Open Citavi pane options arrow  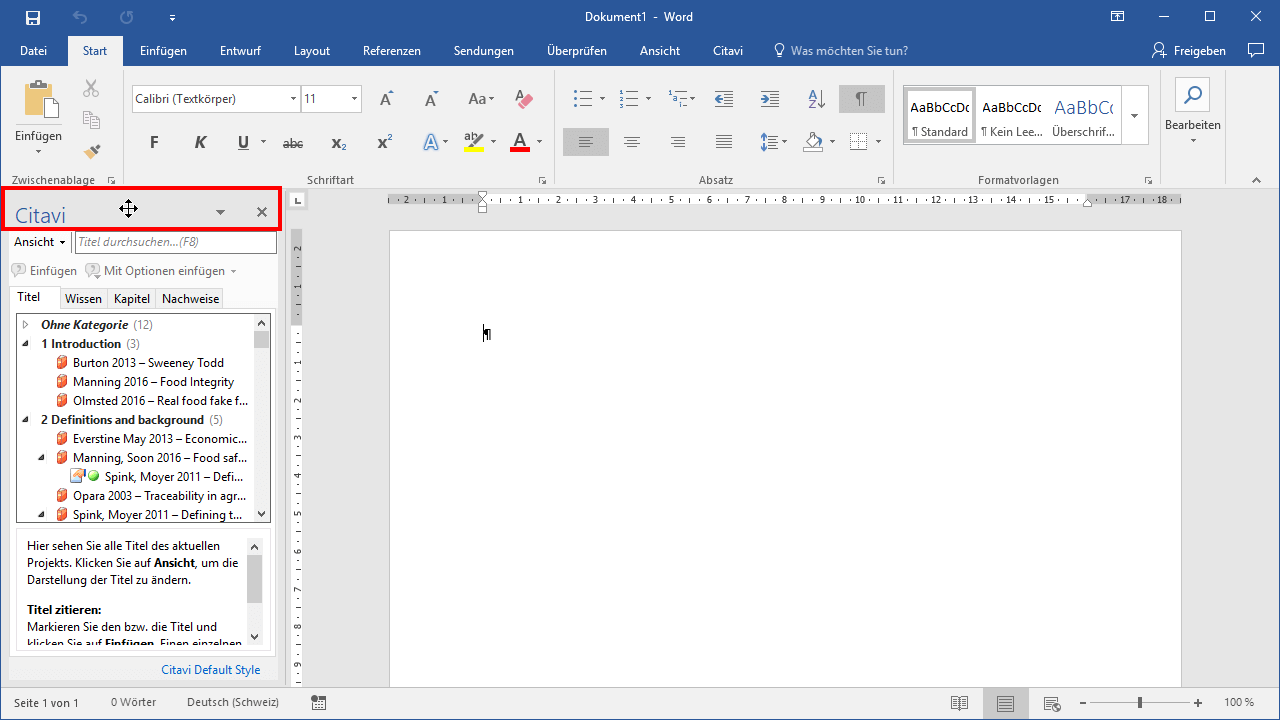220,212
